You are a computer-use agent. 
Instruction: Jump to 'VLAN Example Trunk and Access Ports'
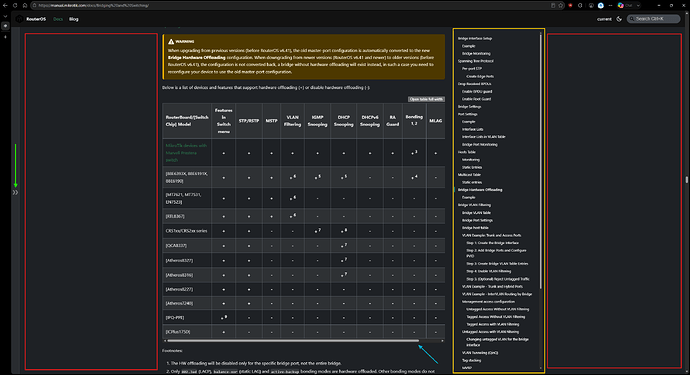(492, 235)
